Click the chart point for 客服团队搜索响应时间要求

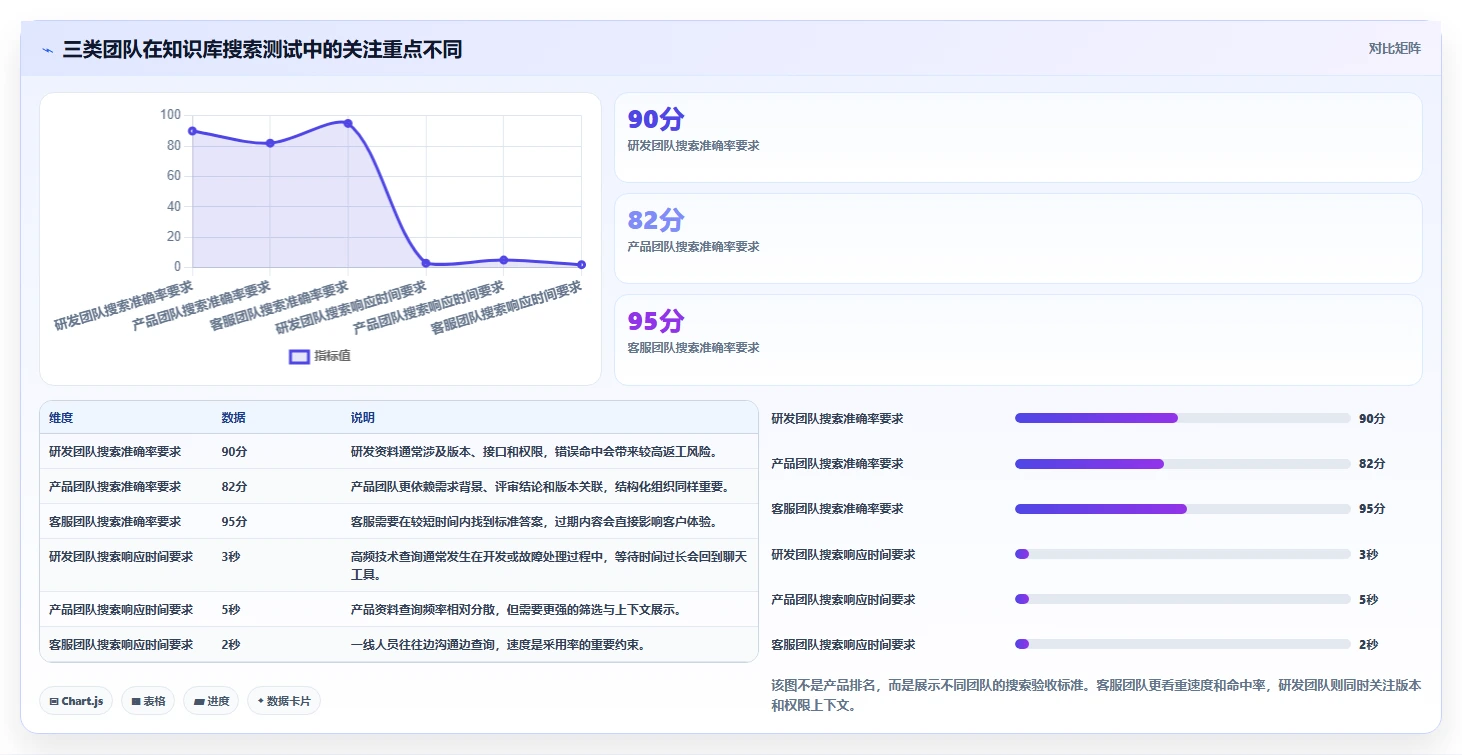click(581, 264)
